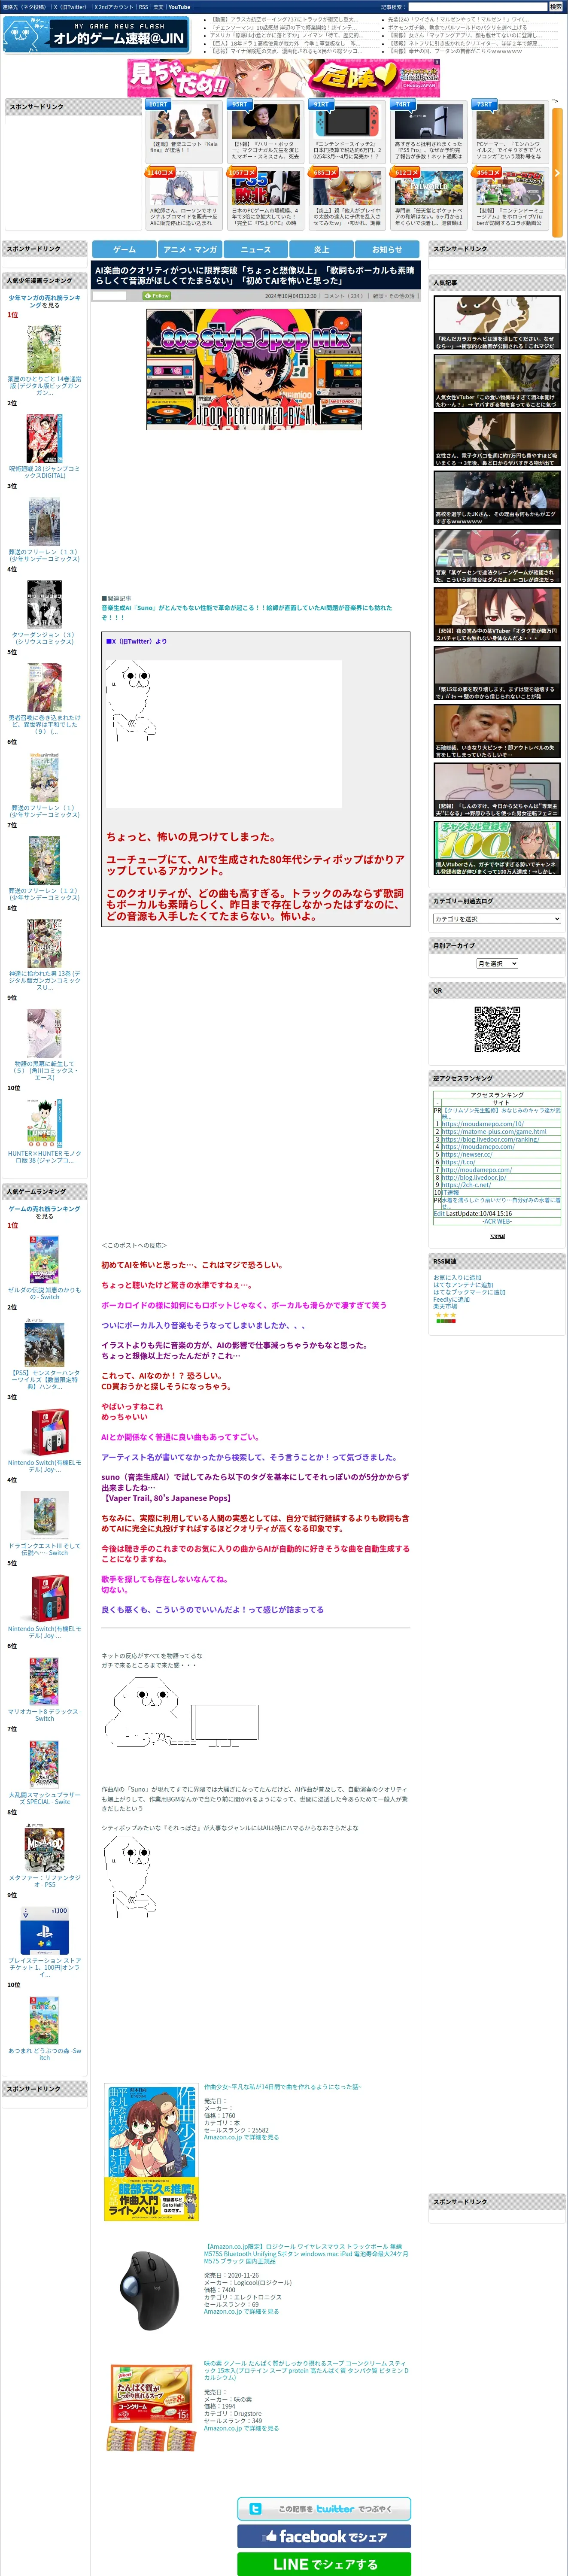Open the snake VTuber popular article thumbnail
Viewport: 568px width, 2576px height.
click(x=497, y=323)
